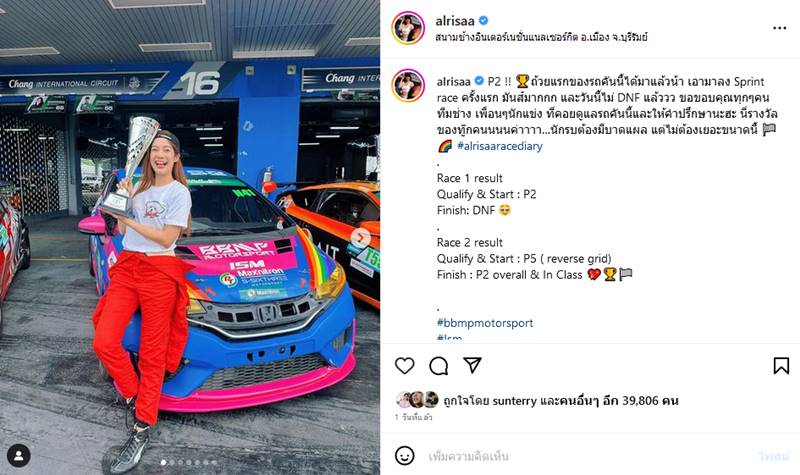Like the post with the heart icon
The height and width of the screenshot is (475, 800).
point(405,366)
